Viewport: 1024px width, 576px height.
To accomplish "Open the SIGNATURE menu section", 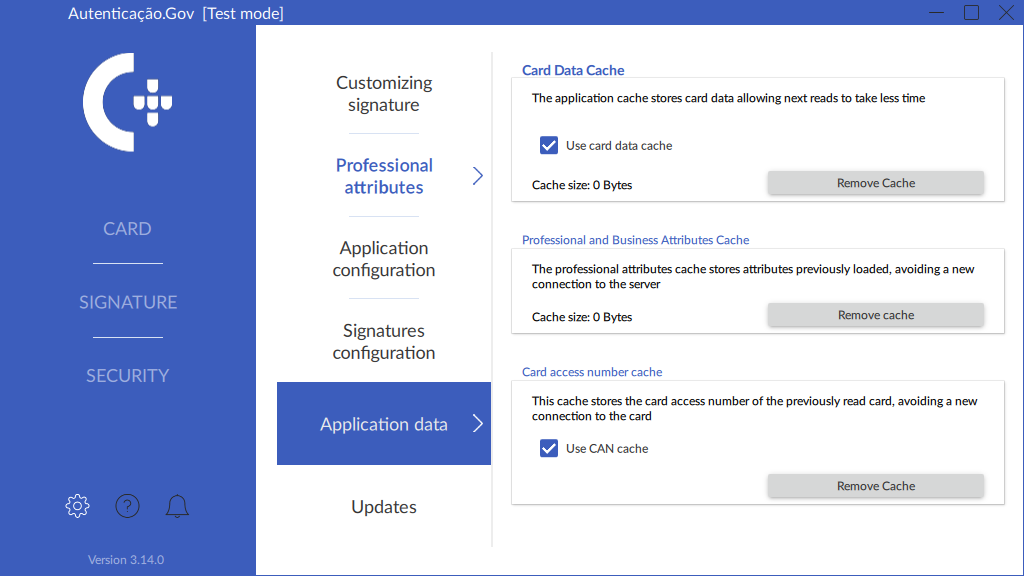I will click(x=128, y=302).
